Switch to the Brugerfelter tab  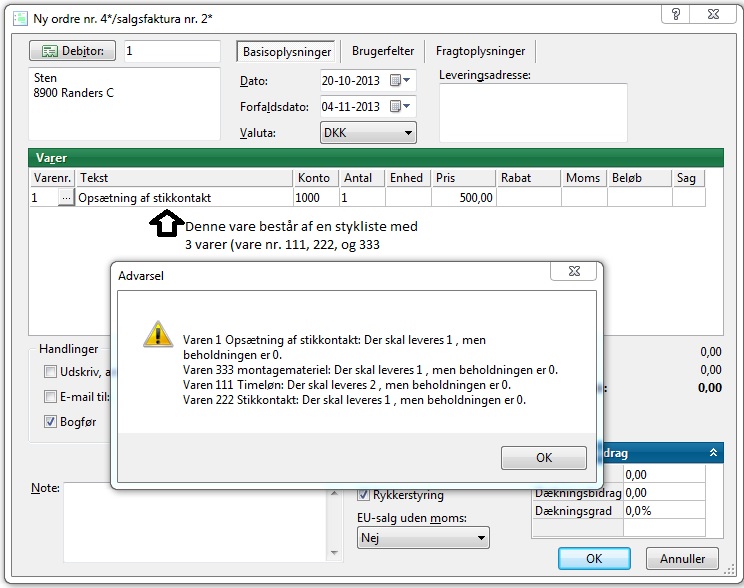click(384, 51)
